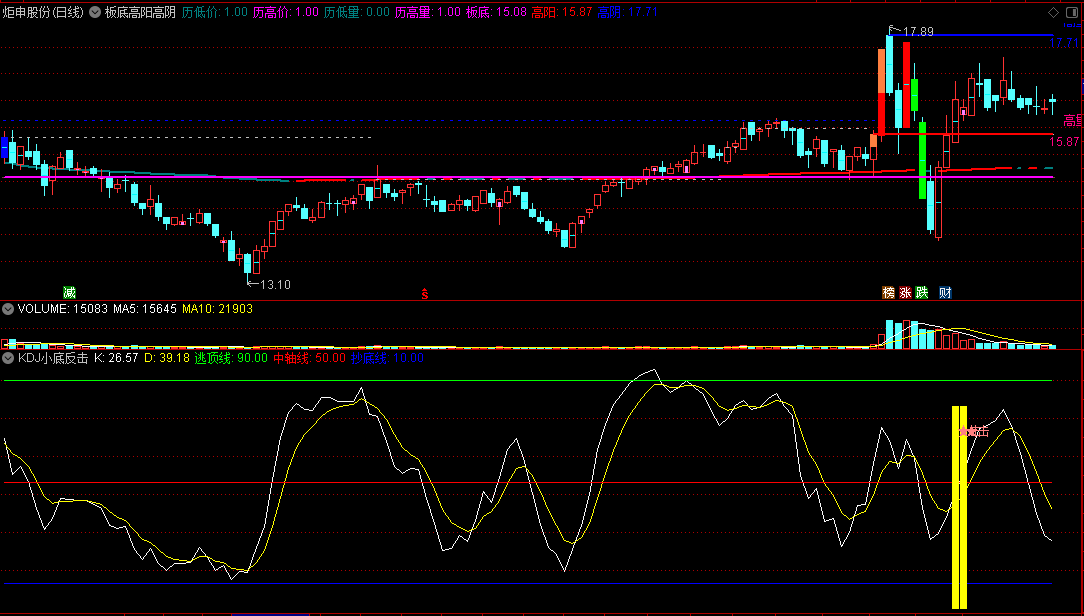Click the 历高价: 1.00 value
Viewport: 1084px width, 616px height.
point(286,12)
